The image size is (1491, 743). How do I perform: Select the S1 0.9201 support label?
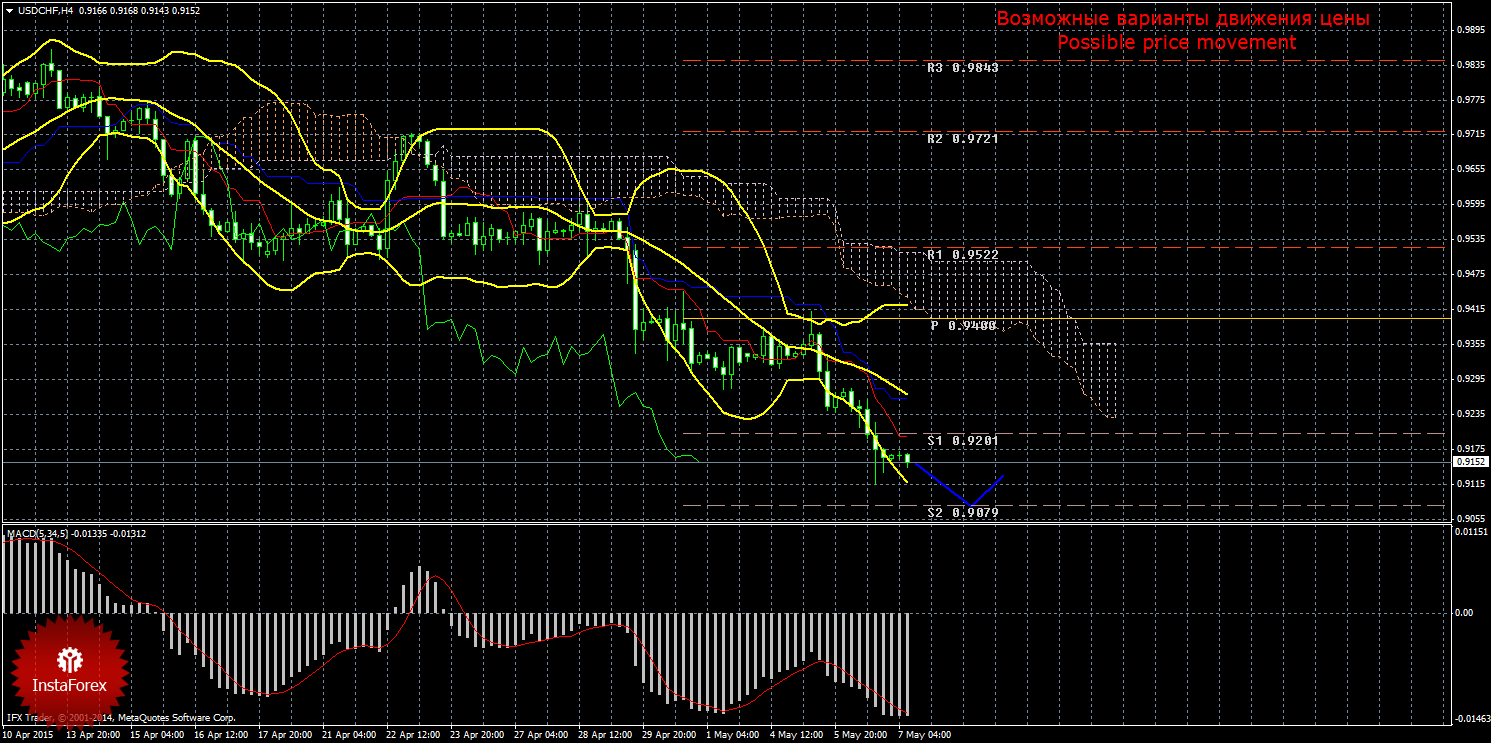click(962, 440)
